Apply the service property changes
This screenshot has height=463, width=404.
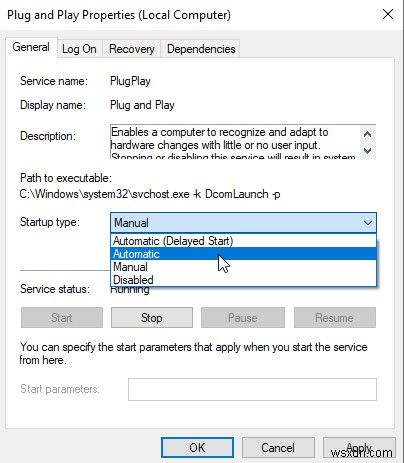coord(359,448)
